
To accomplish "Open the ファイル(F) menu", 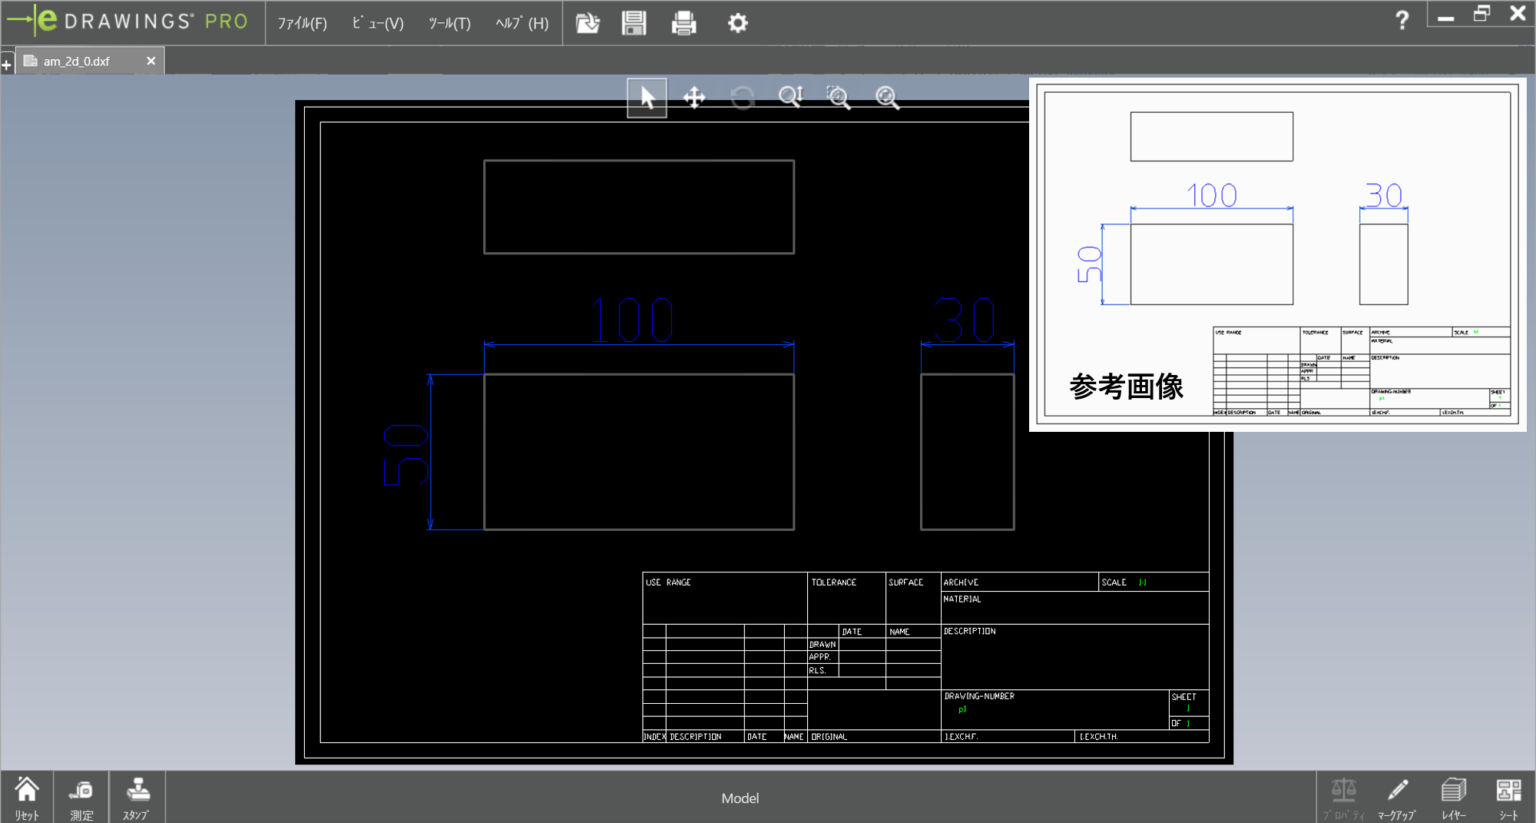I will point(301,23).
